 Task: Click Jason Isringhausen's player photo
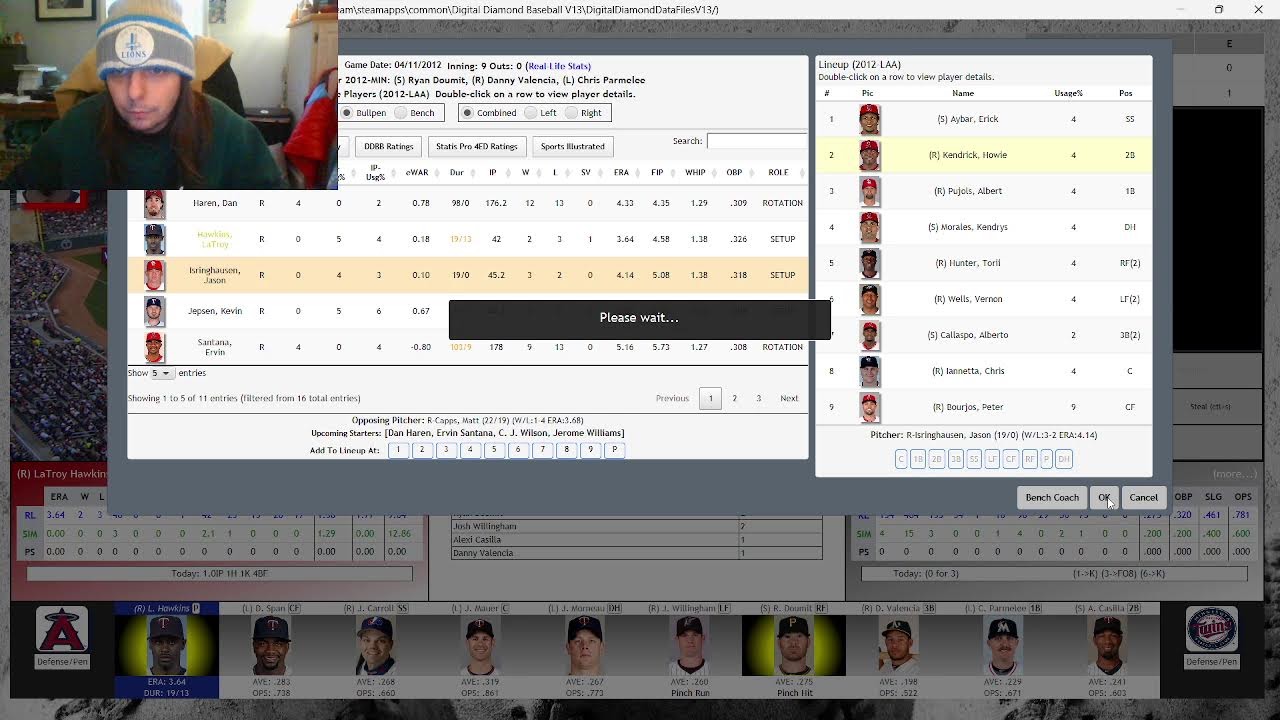[x=154, y=275]
